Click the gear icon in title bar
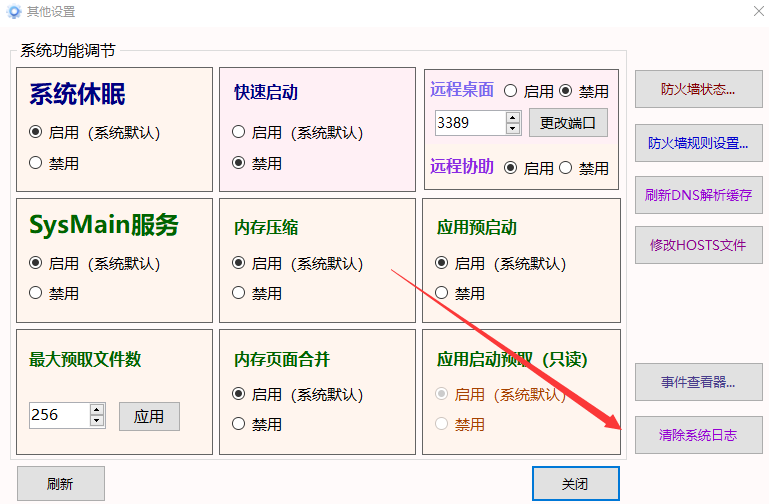 pos(14,11)
